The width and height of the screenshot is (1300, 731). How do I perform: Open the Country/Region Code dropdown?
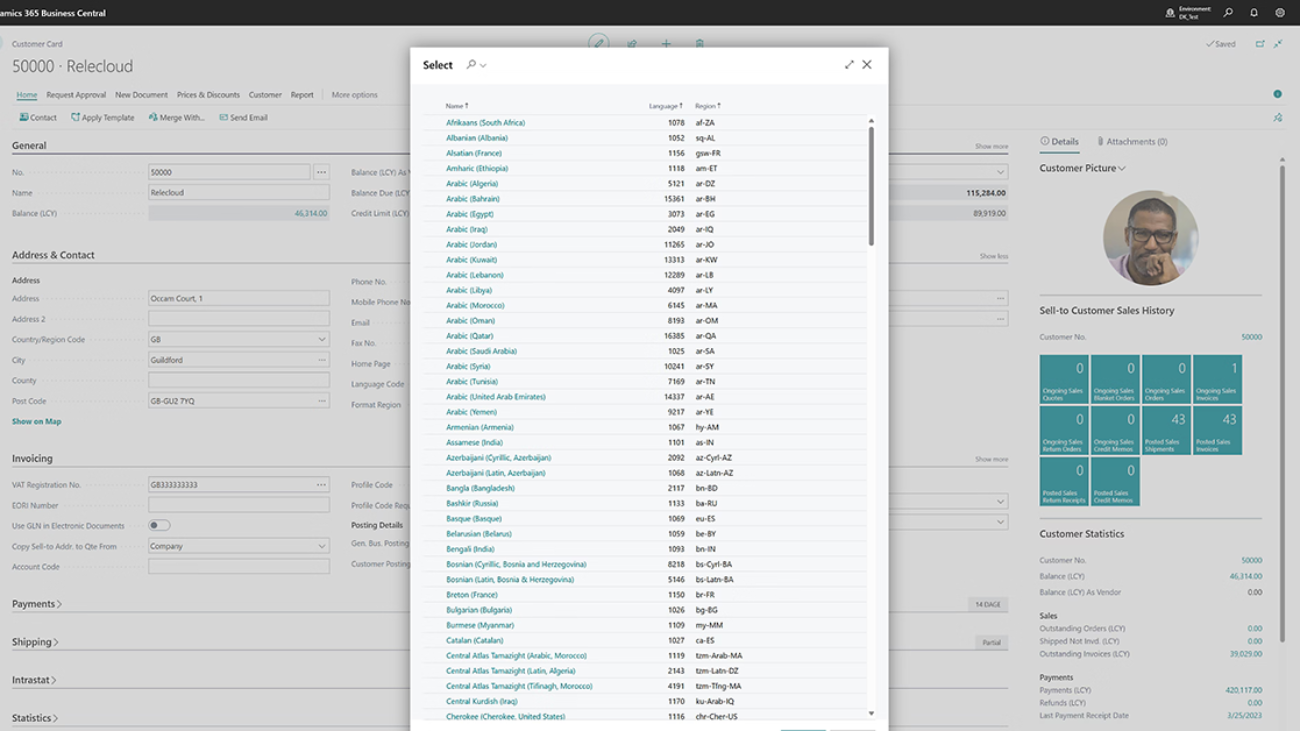tap(321, 340)
